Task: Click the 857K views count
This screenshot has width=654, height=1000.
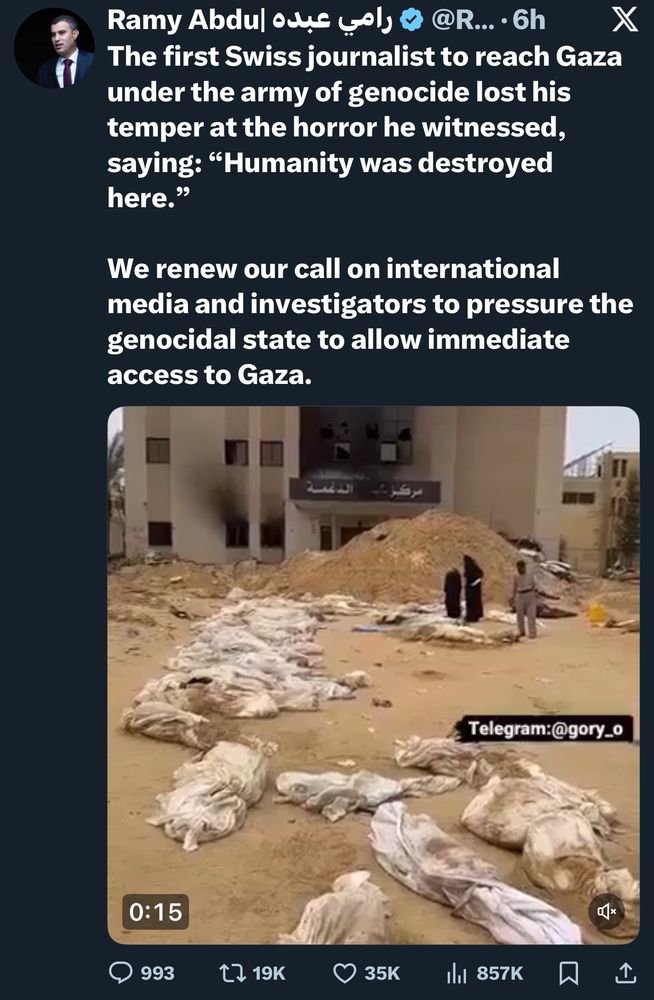Action: coord(500,973)
